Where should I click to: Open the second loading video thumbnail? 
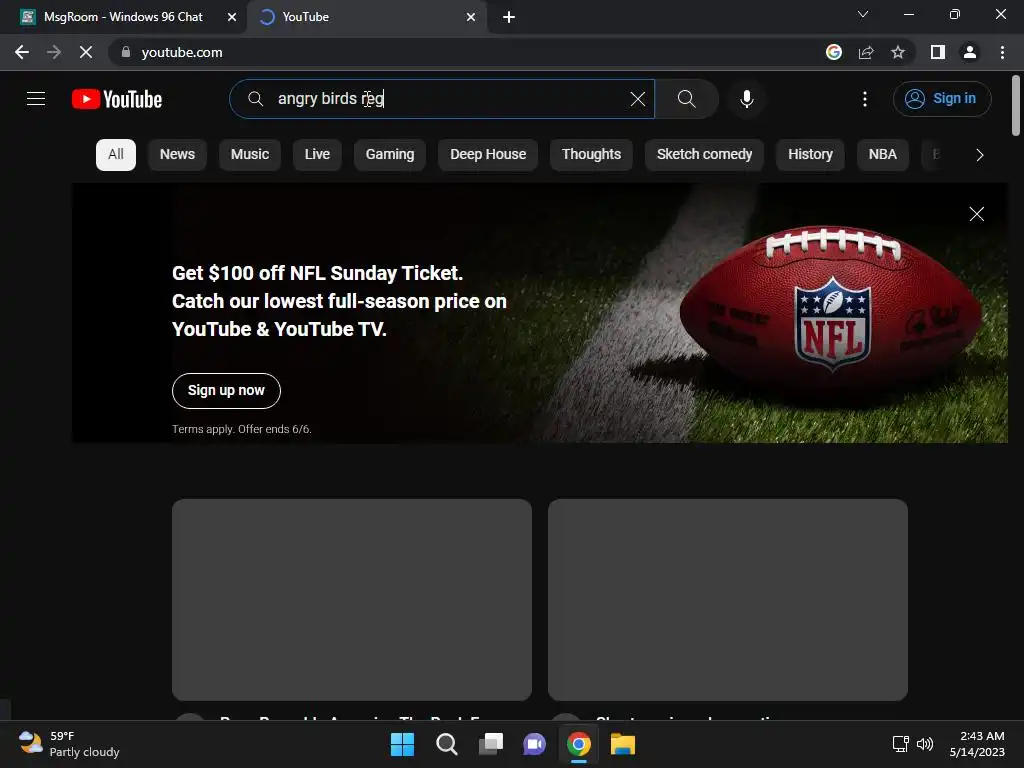tap(728, 600)
